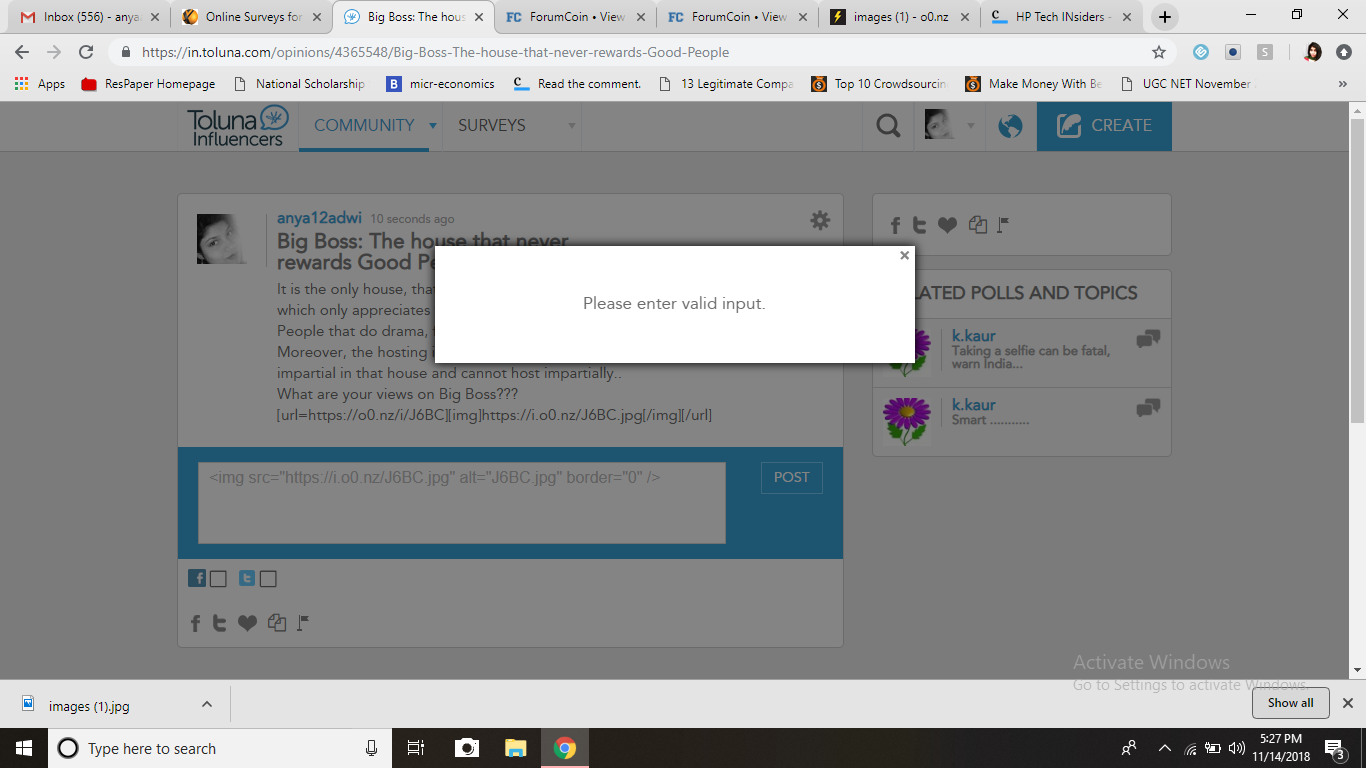Share the post via the Facebook icon
The width and height of the screenshot is (1366, 768).
pos(195,622)
